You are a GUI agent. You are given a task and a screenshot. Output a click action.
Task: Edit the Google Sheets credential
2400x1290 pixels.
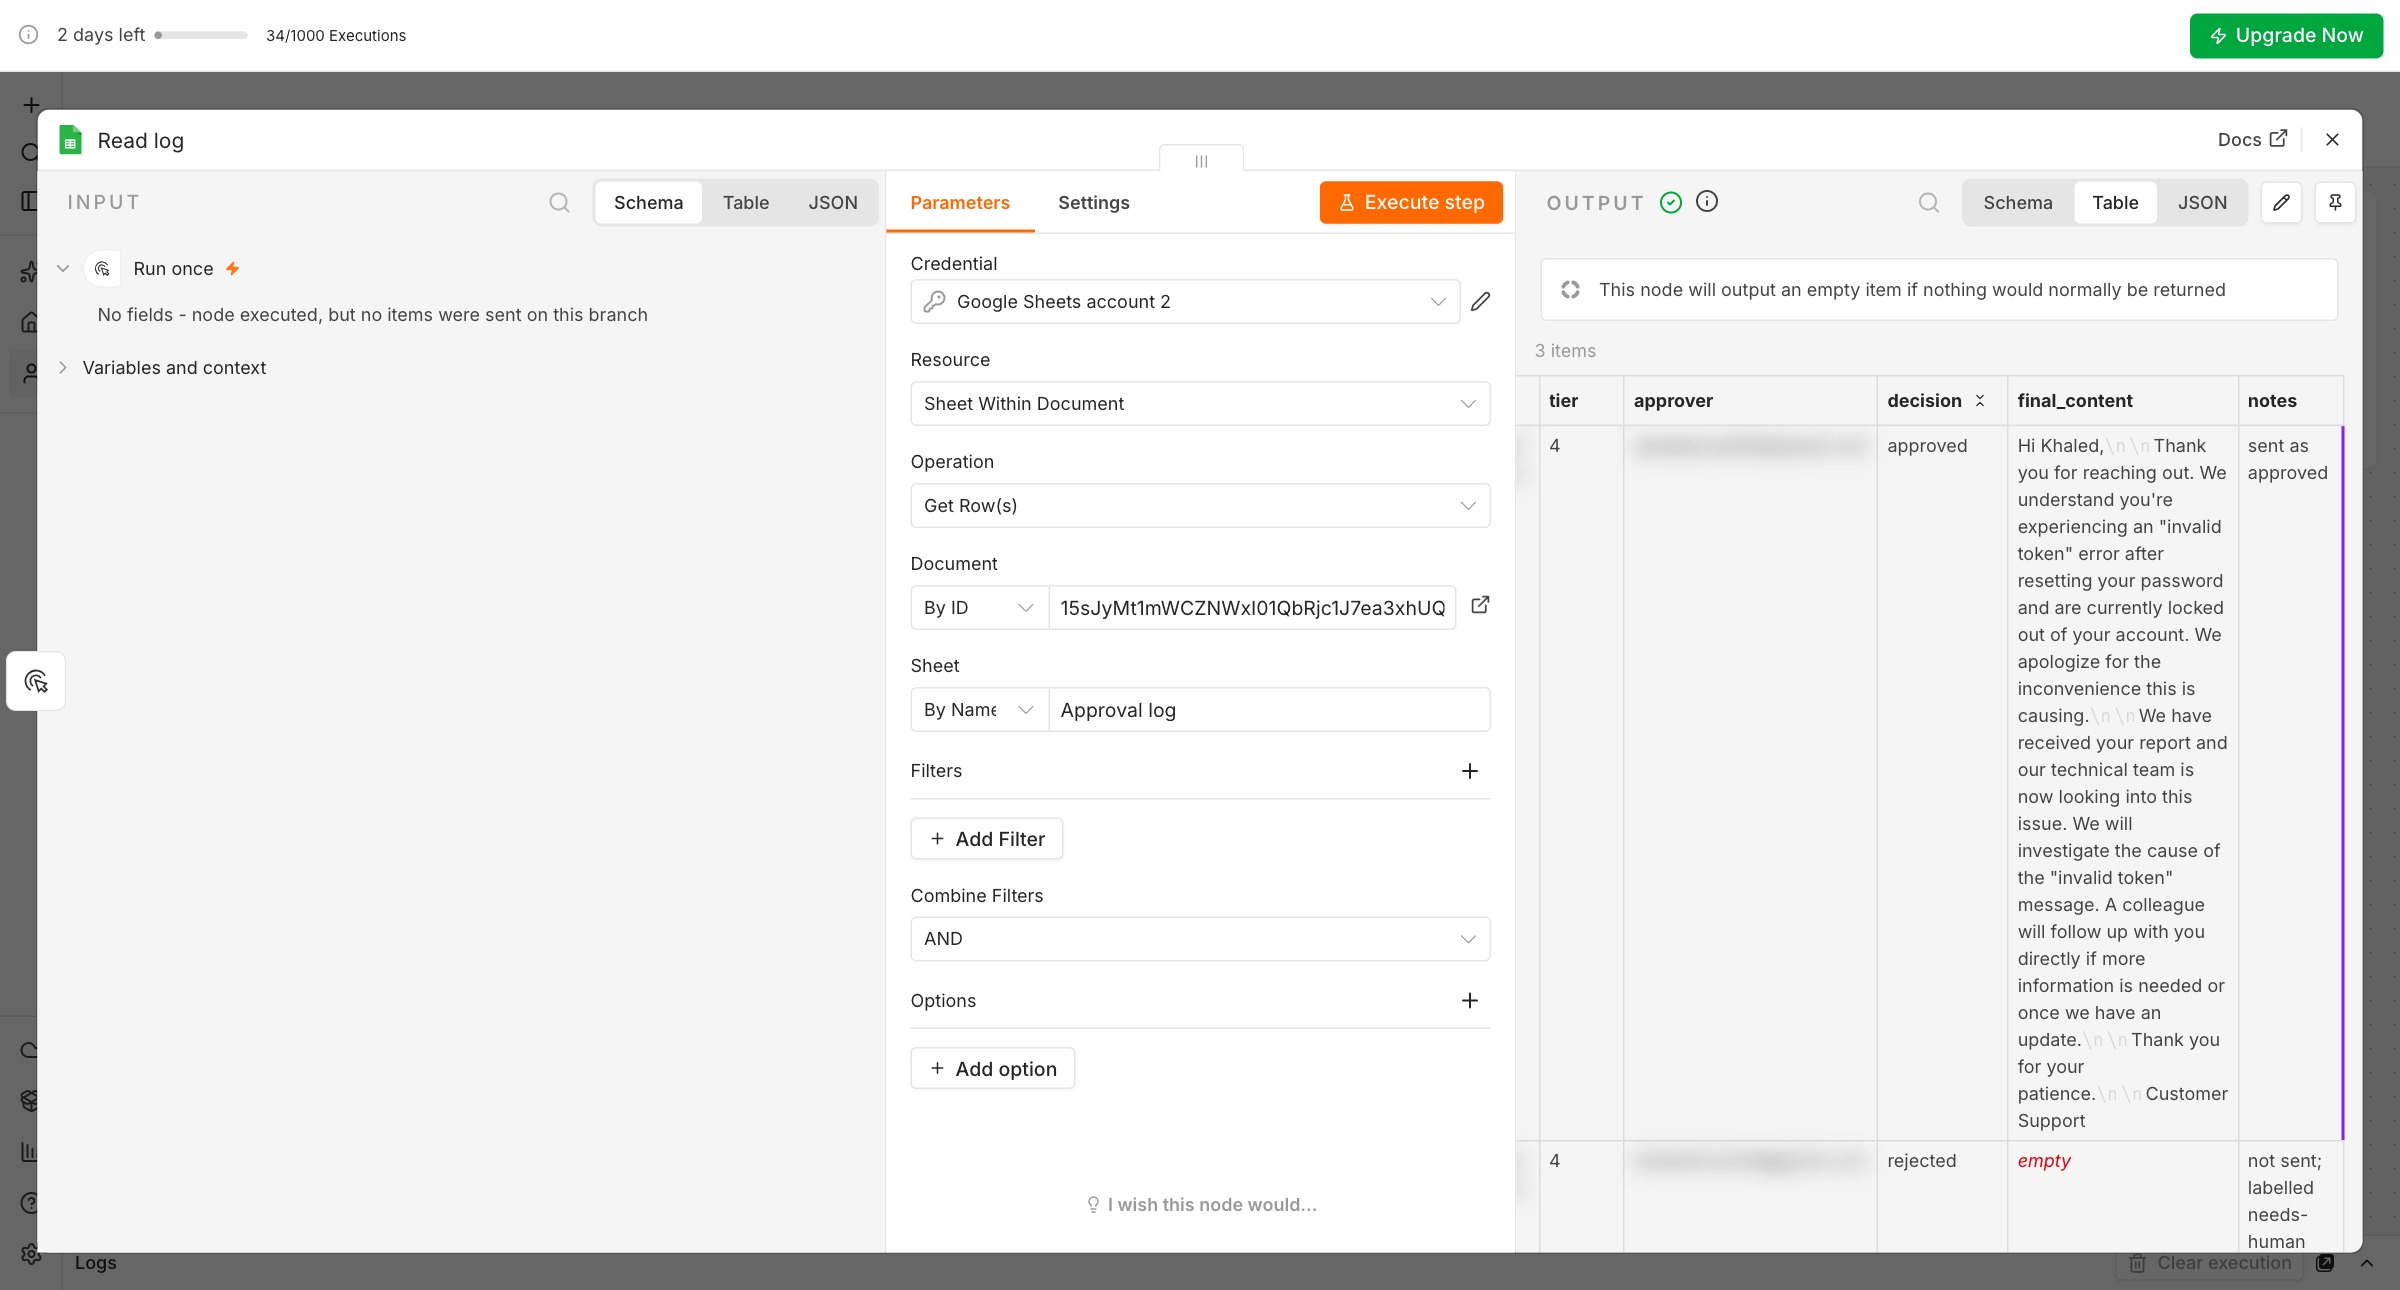click(1481, 301)
